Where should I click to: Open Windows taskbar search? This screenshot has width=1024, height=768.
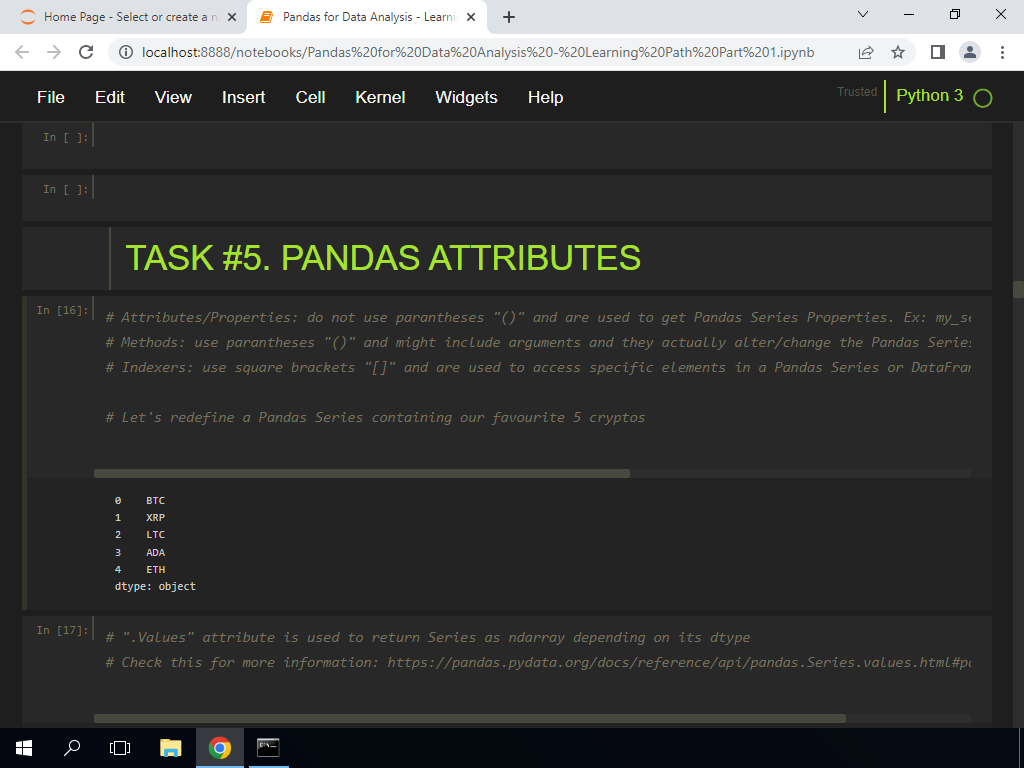(72, 748)
